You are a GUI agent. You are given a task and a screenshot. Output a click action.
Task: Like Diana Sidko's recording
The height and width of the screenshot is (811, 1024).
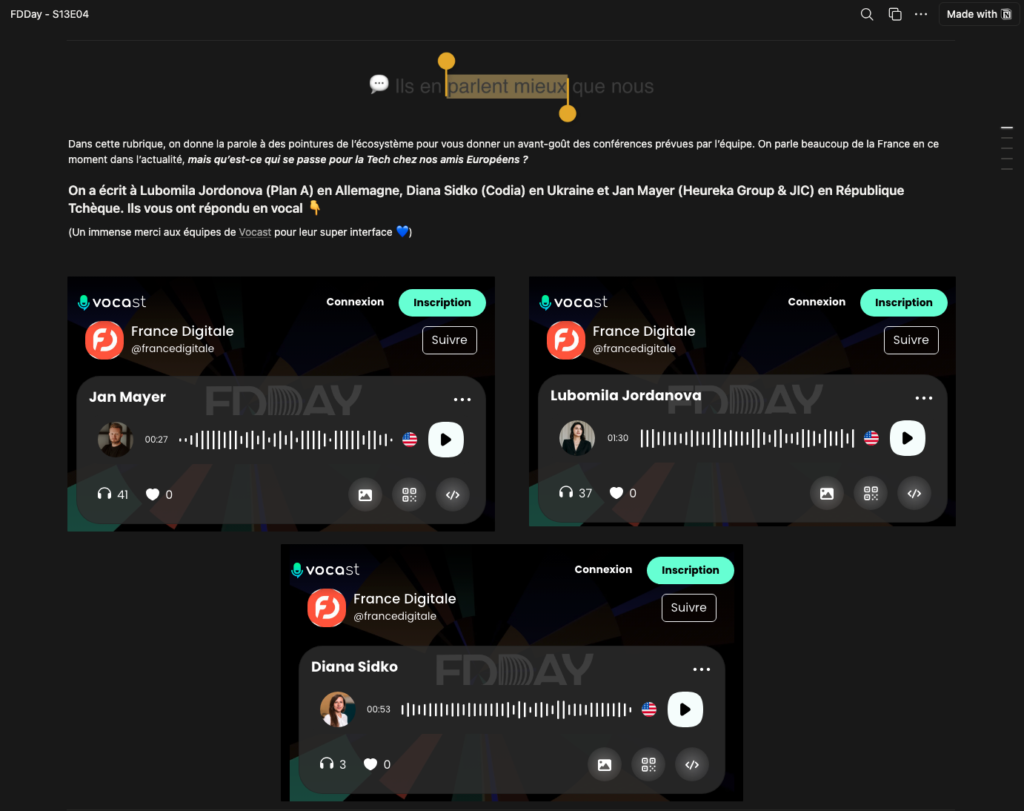370,764
